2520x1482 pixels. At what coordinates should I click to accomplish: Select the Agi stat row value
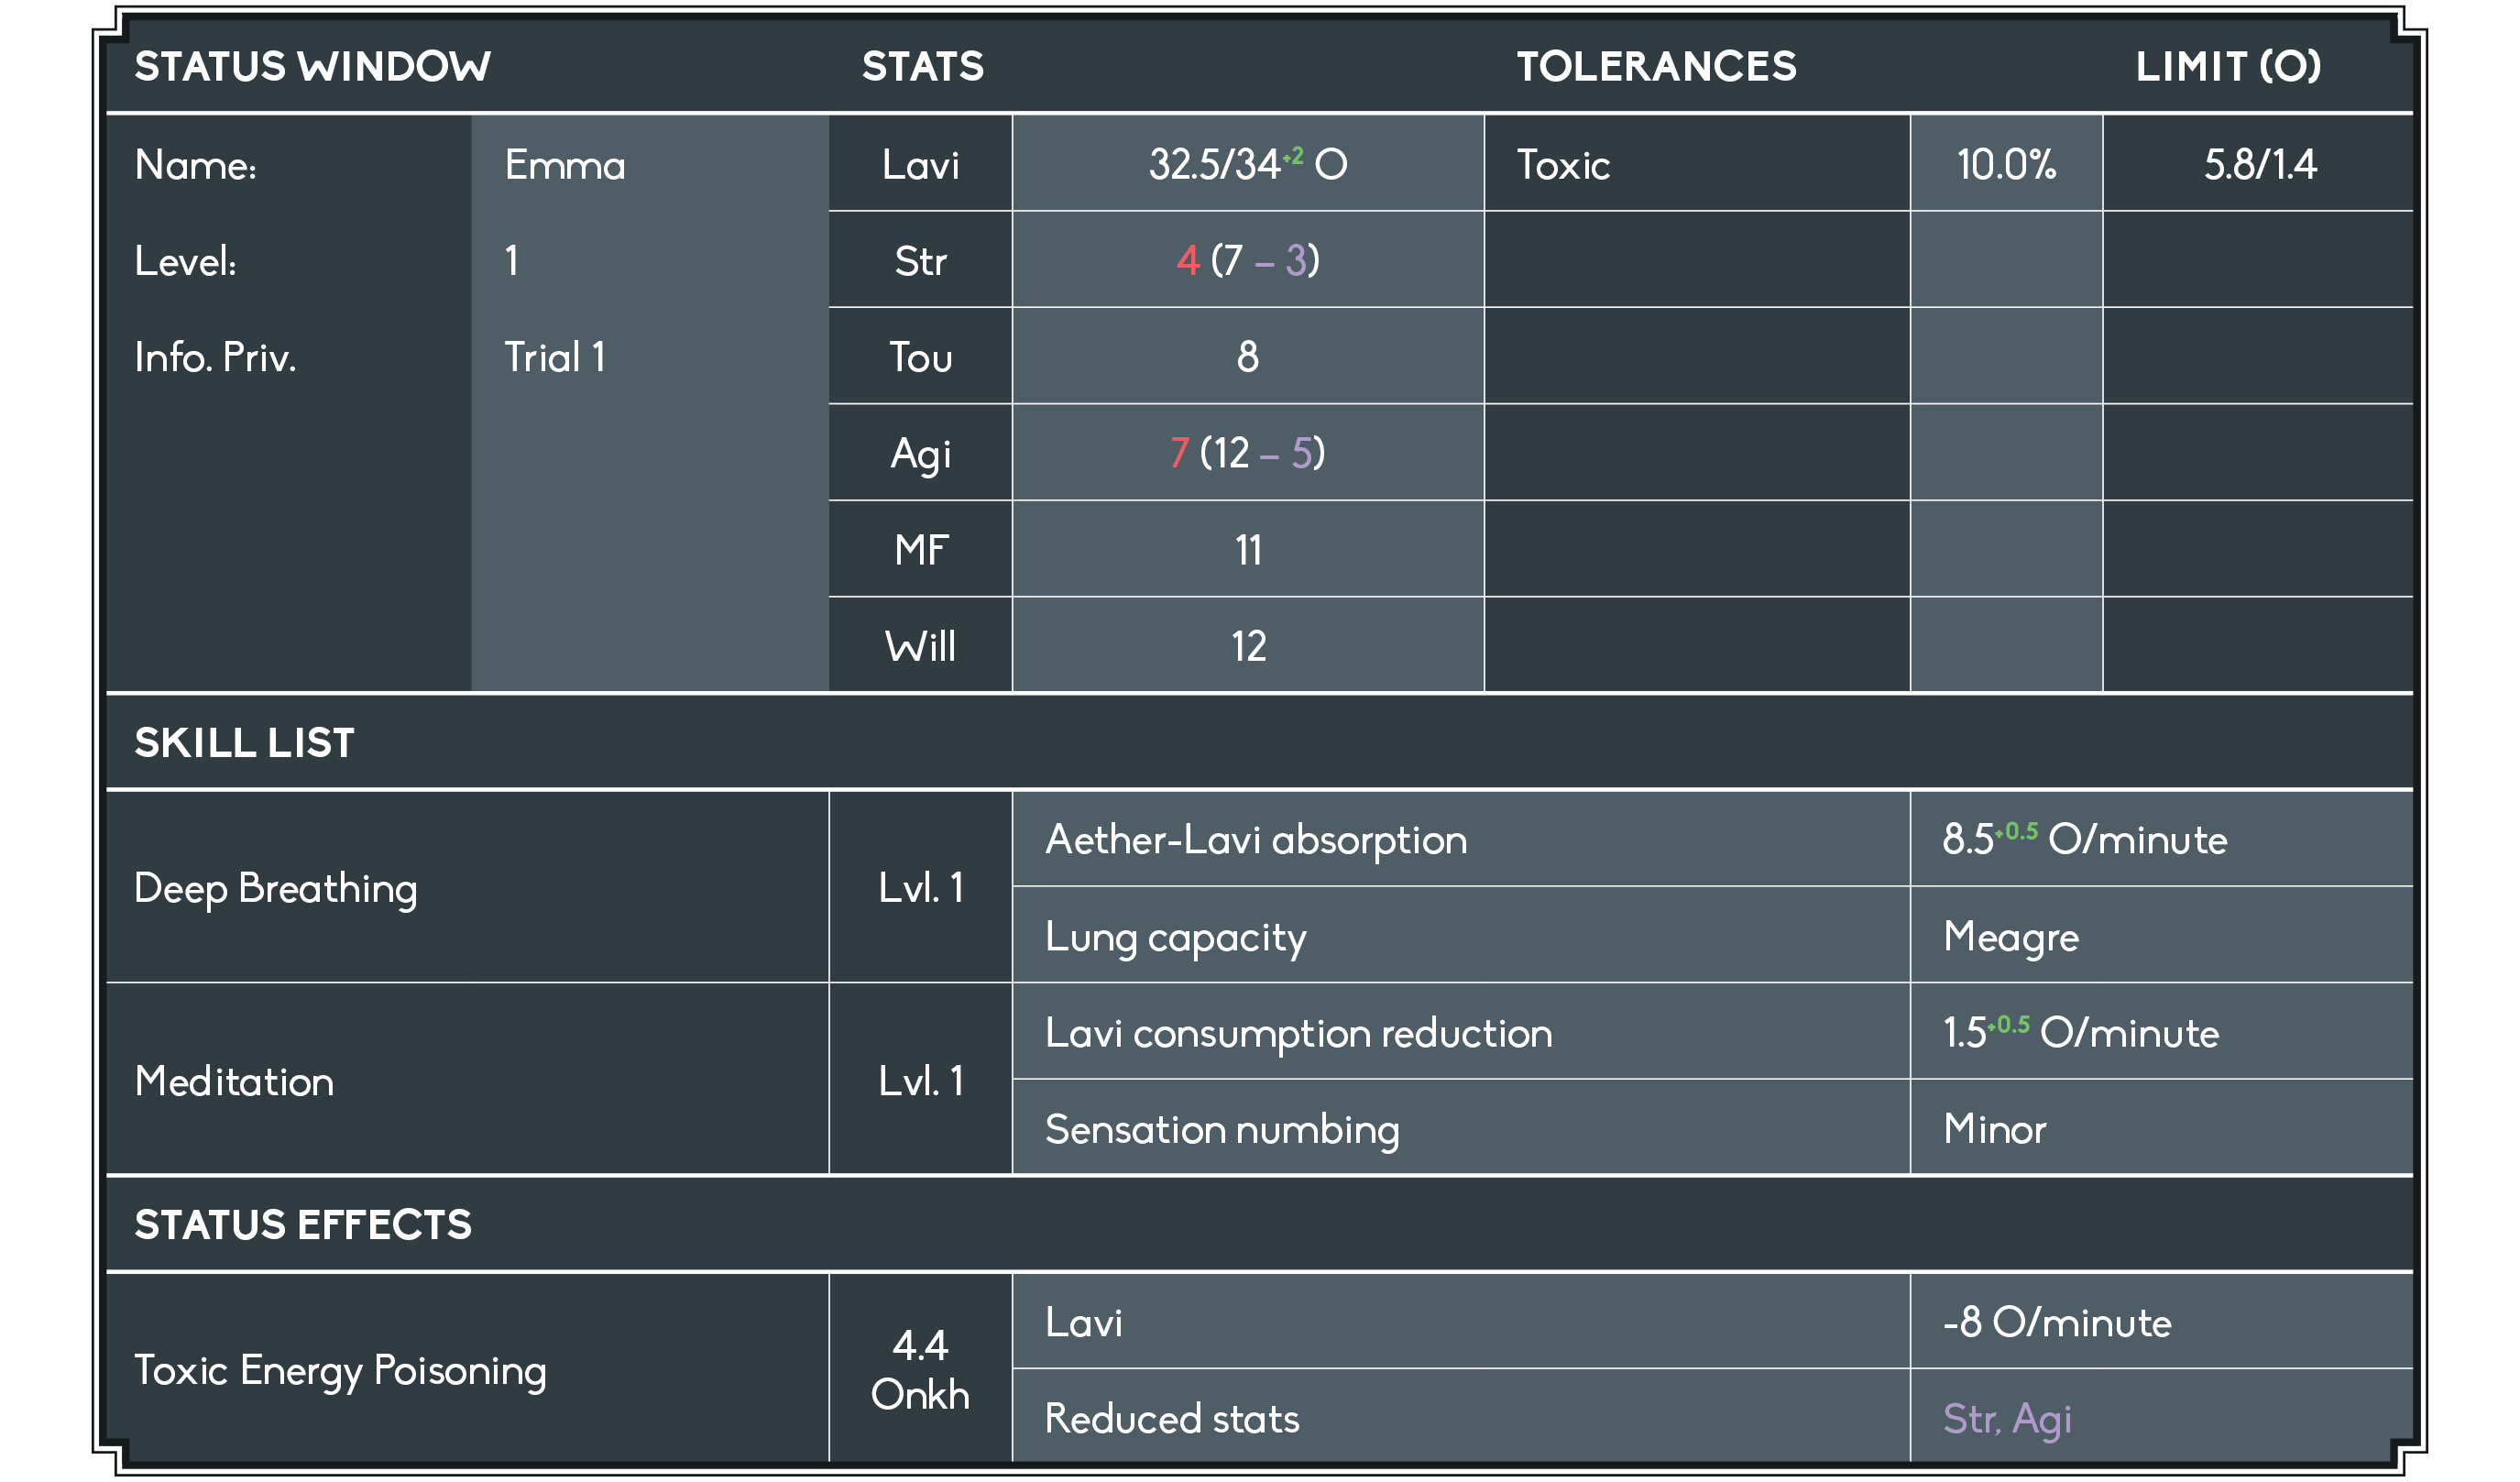(x=1248, y=453)
